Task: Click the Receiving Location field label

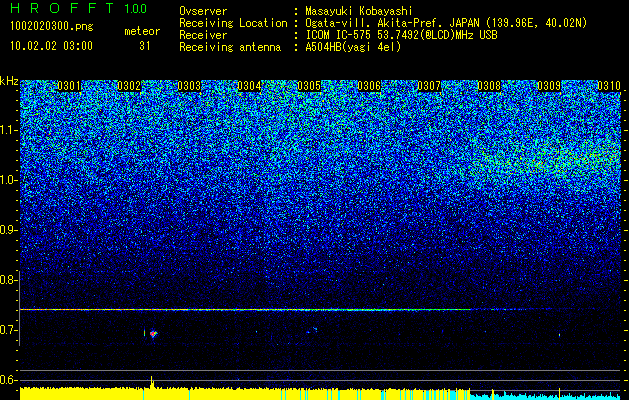Action: (x=233, y=23)
